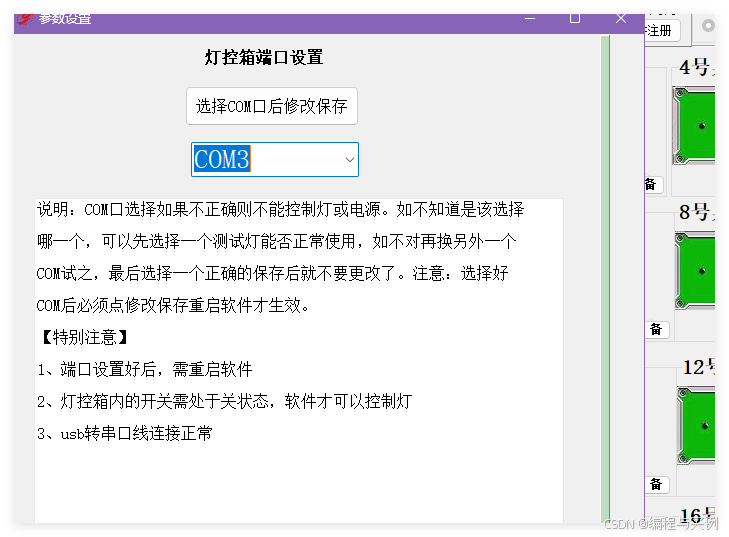
Task: Click the 备 button below 12号 table
Action: coord(656,484)
